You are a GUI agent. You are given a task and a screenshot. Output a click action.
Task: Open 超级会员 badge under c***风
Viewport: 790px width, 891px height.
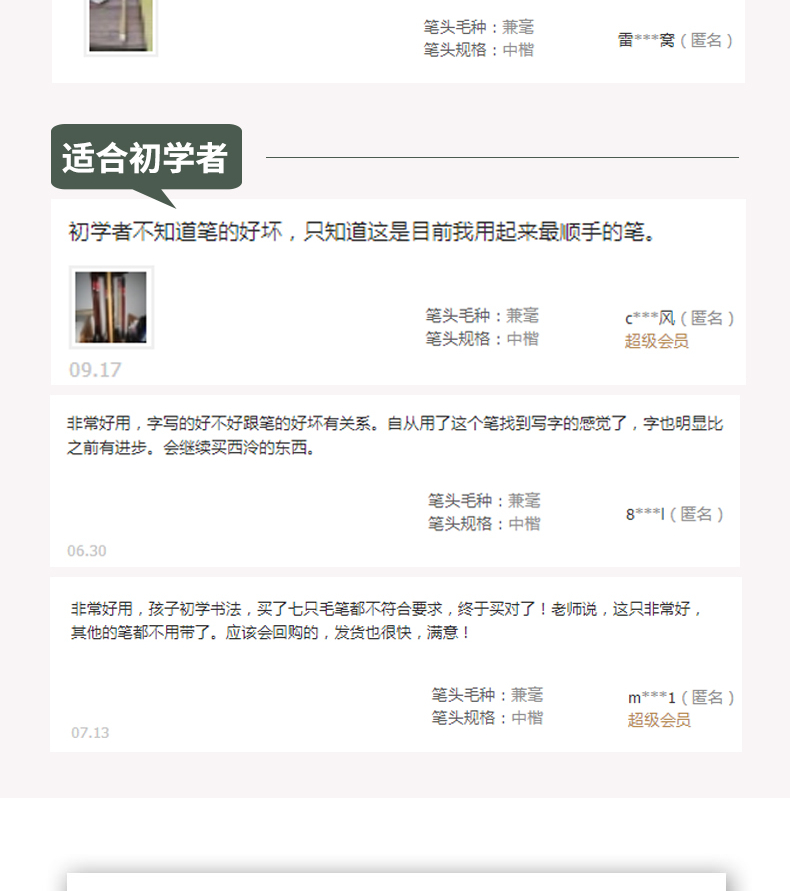656,341
